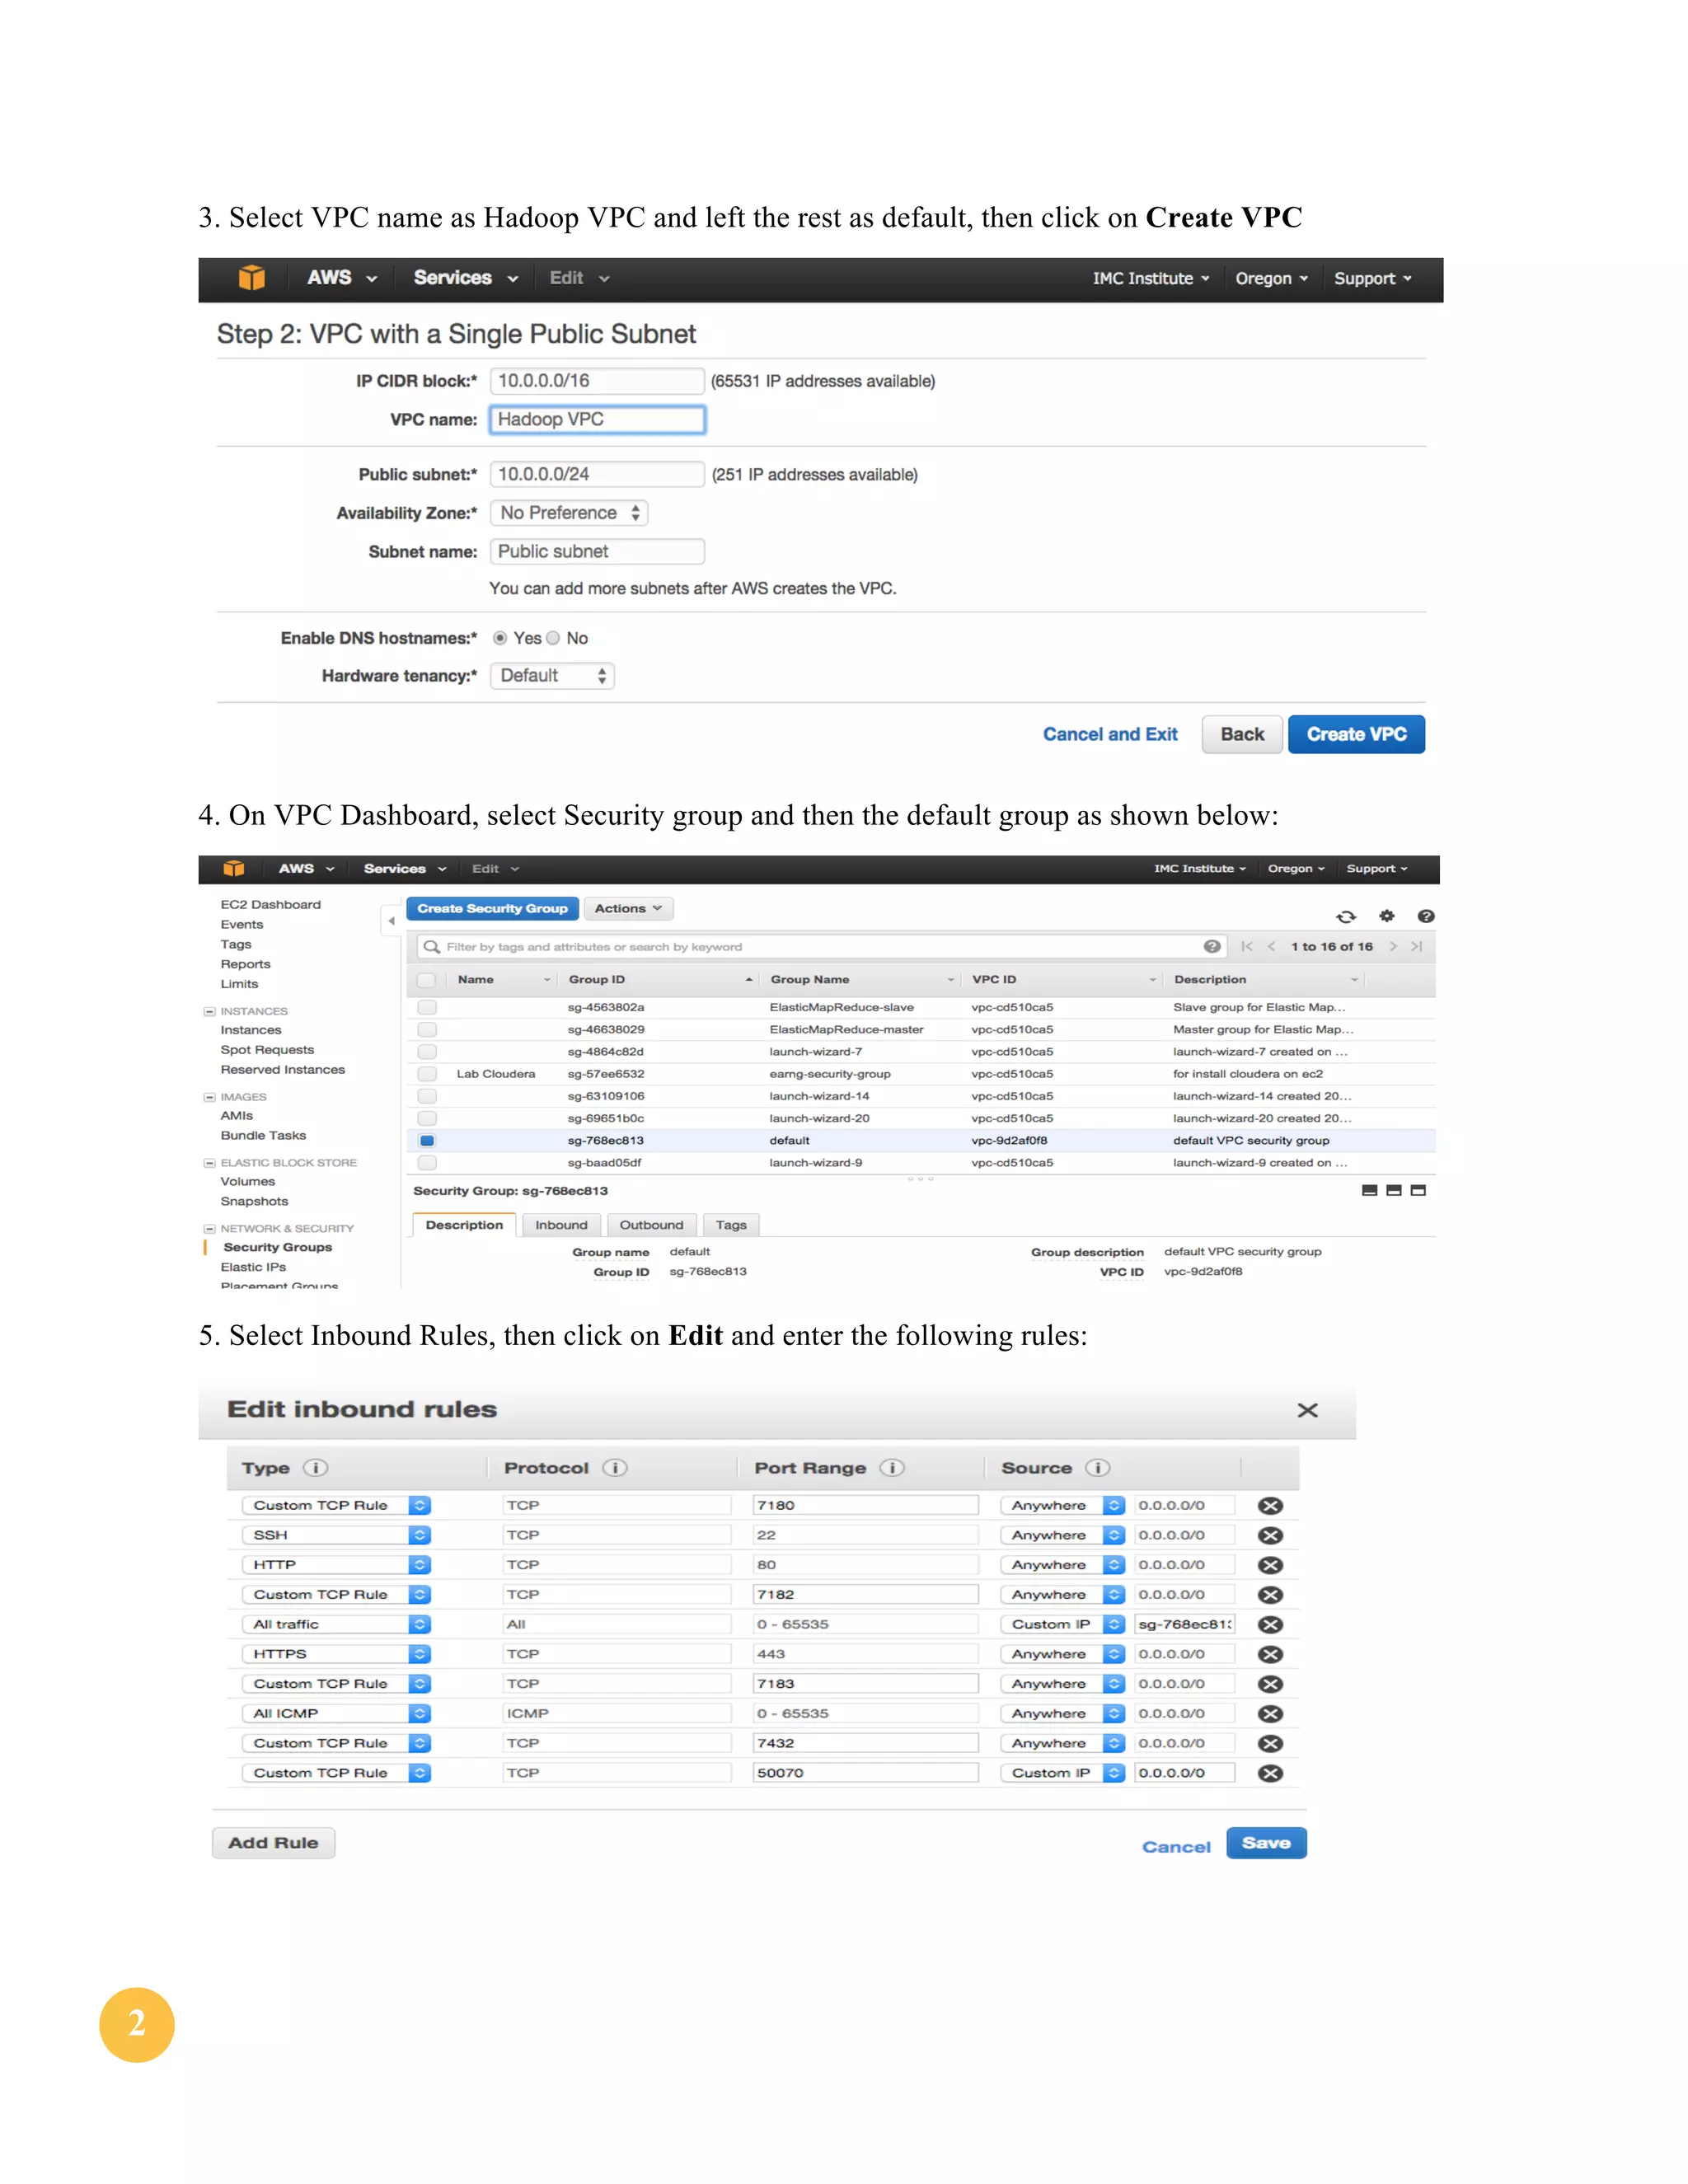Change the Source dropdown of the port 7180 rule
The height and width of the screenshot is (2184, 1688).
pyautogui.click(x=1063, y=1506)
